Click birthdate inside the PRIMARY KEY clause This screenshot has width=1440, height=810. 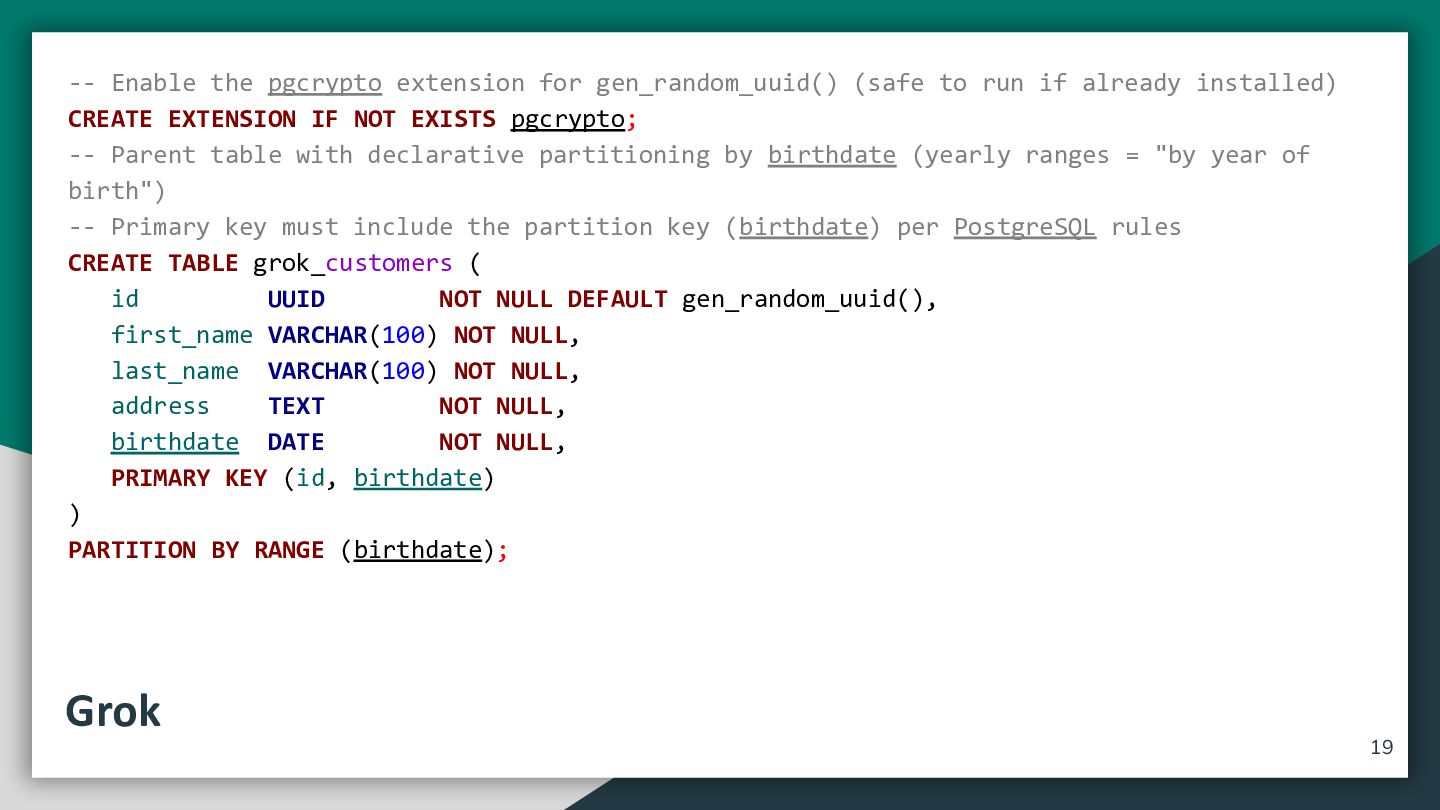pyautogui.click(x=418, y=478)
